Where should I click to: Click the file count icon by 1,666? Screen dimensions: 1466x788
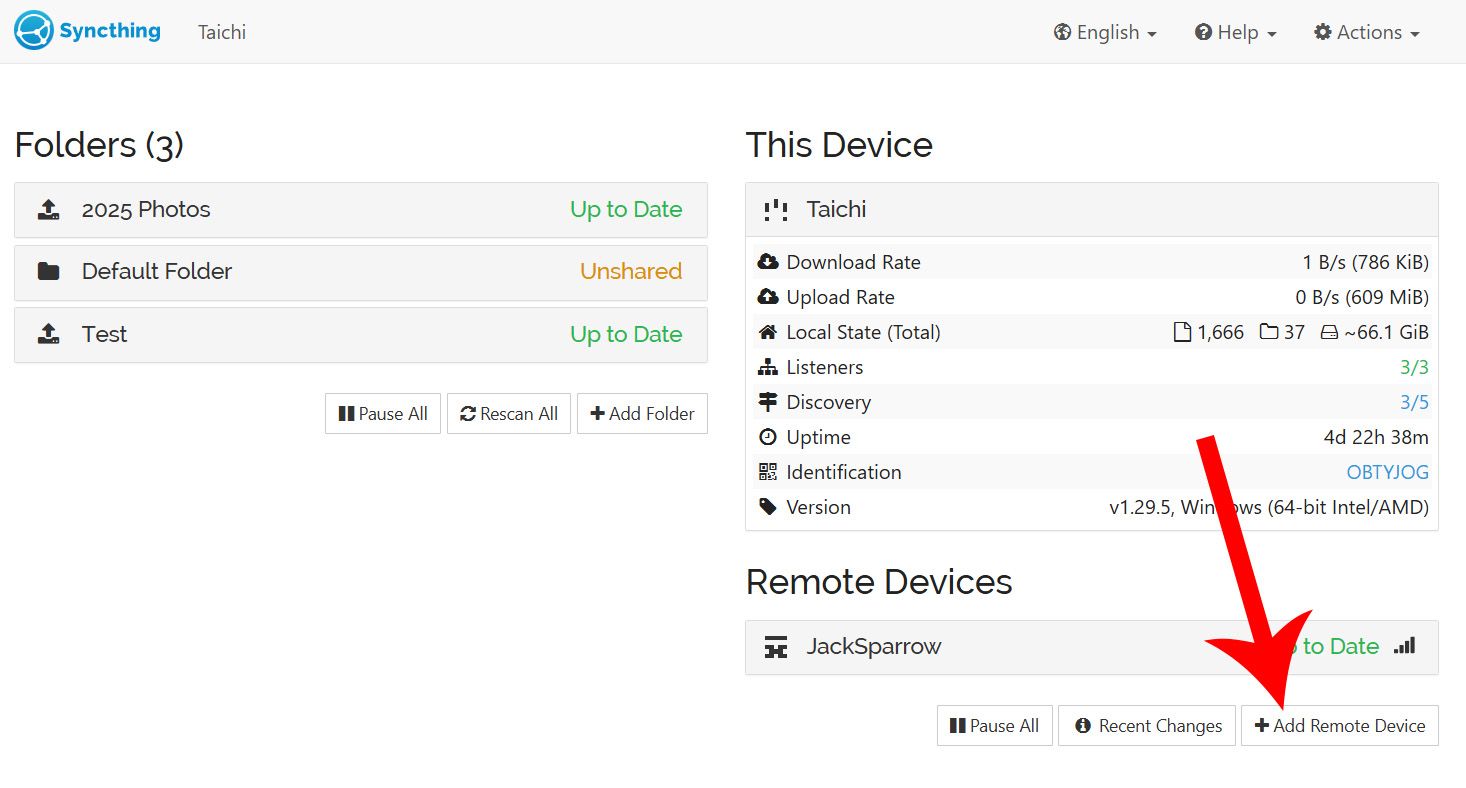click(1182, 332)
